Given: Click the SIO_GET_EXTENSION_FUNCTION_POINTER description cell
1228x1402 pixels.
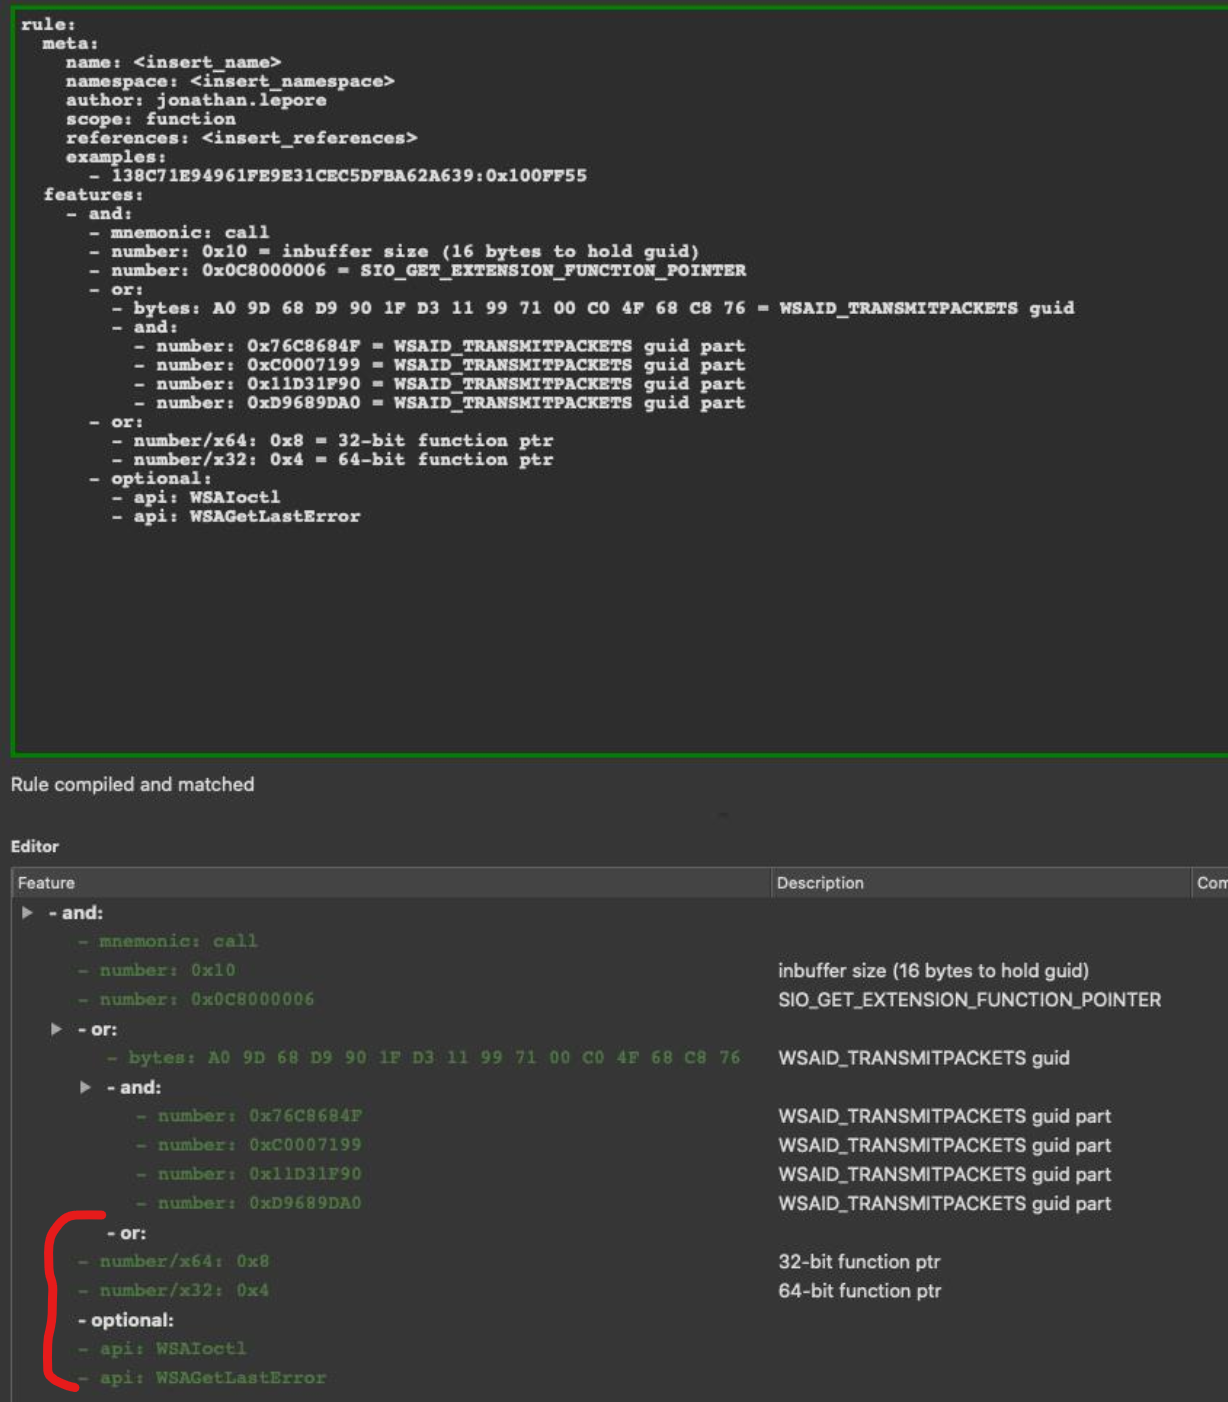Looking at the screenshot, I should (x=969, y=999).
